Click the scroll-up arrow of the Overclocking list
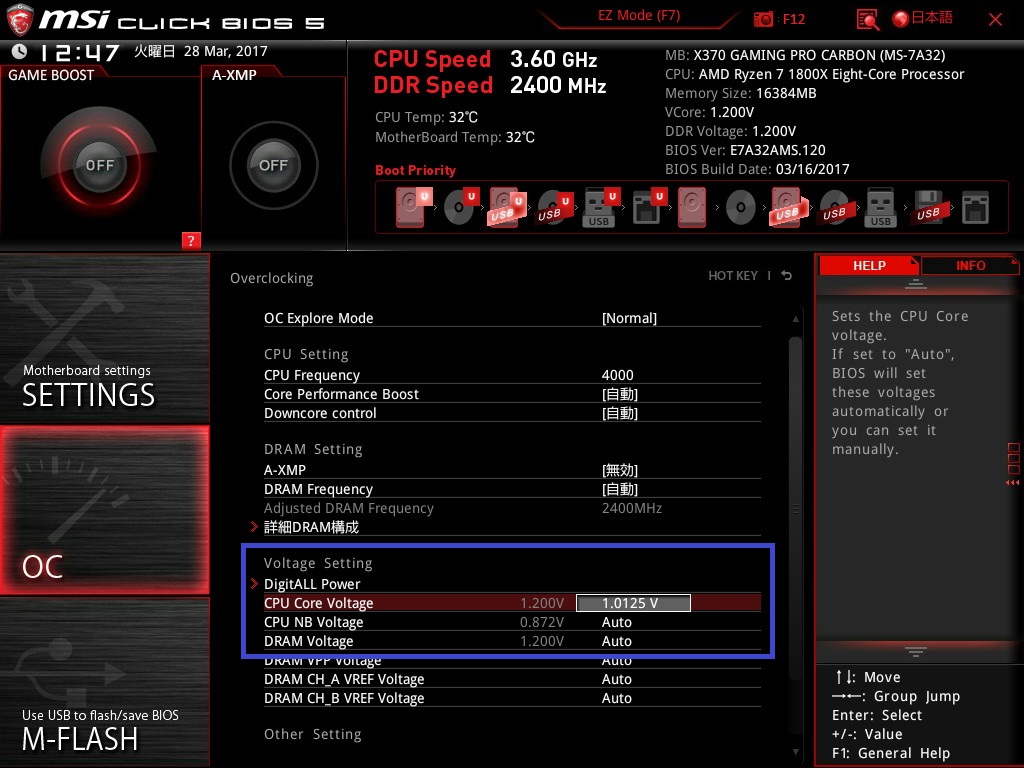This screenshot has width=1024, height=768. pyautogui.click(x=795, y=319)
